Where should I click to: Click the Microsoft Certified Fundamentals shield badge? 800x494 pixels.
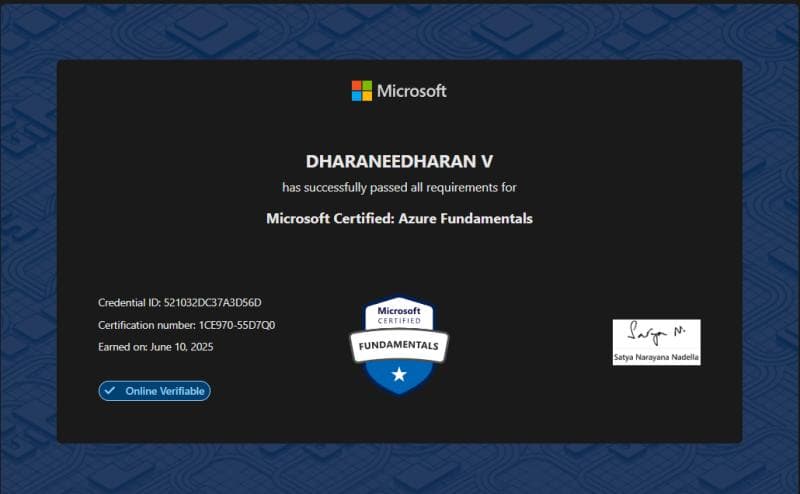coord(399,346)
